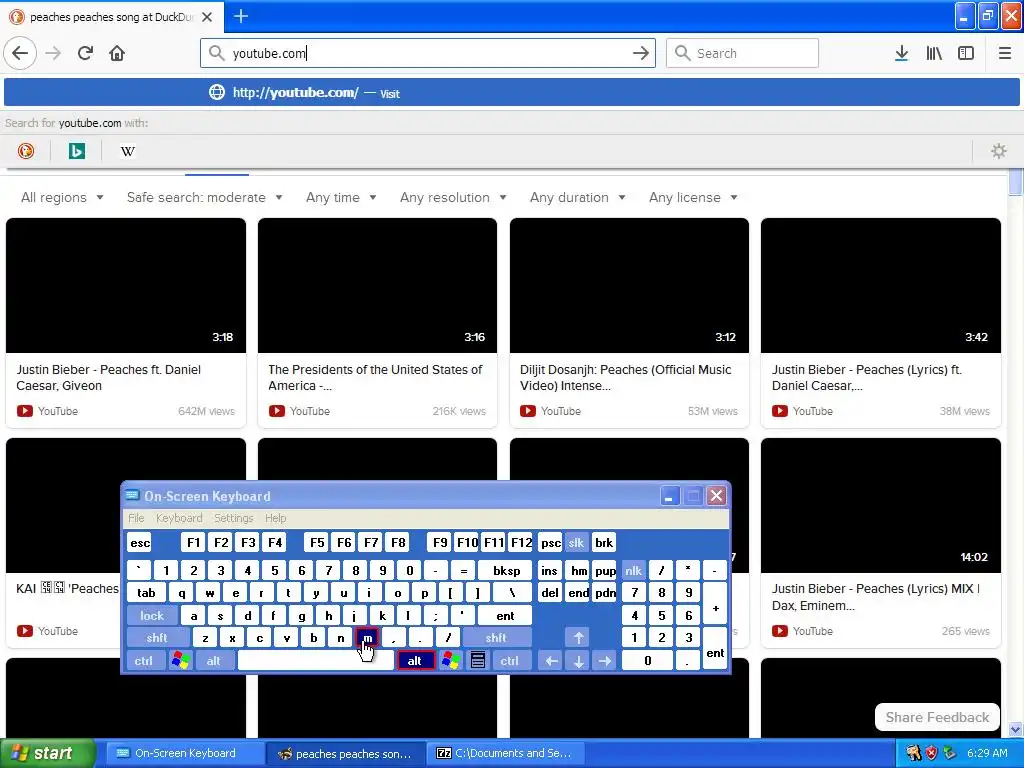Expand the Any duration filter
1024x768 pixels.
578,197
